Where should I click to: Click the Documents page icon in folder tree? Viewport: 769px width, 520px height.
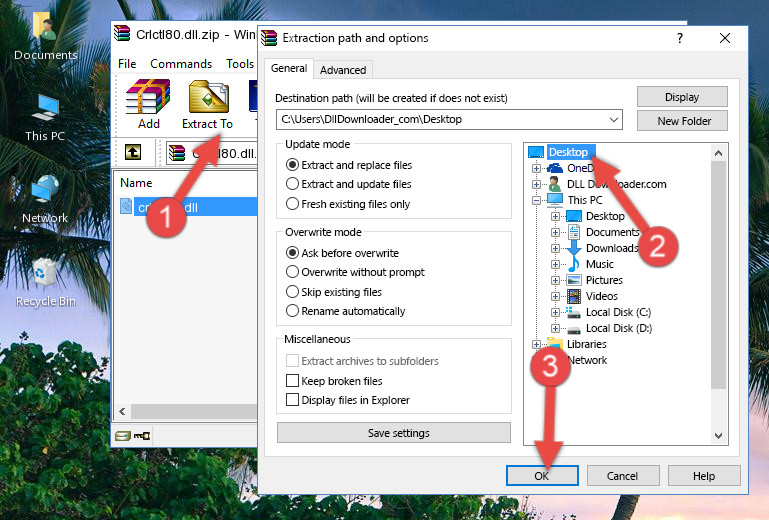click(x=573, y=232)
